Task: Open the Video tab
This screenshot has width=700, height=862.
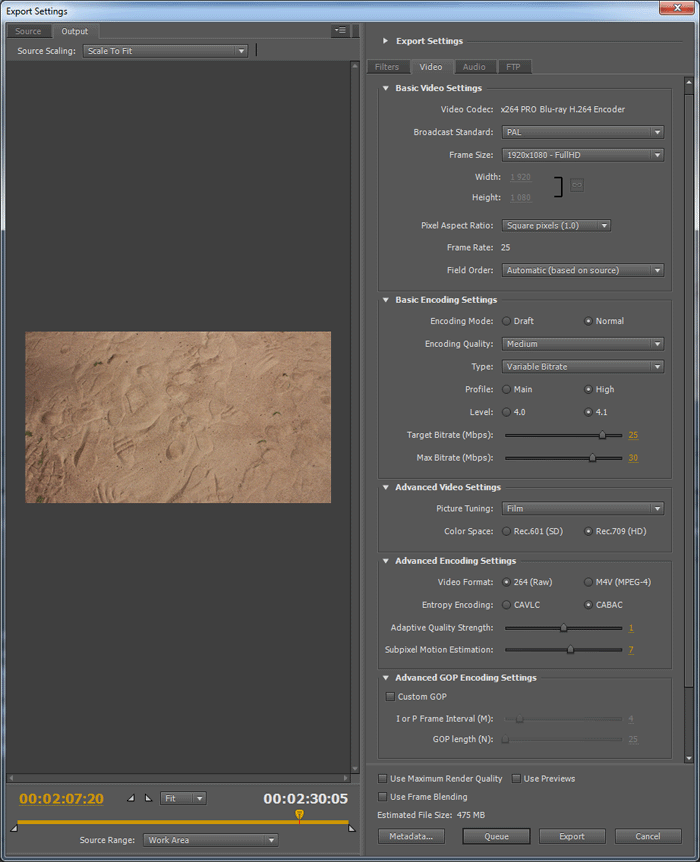Action: pos(431,67)
